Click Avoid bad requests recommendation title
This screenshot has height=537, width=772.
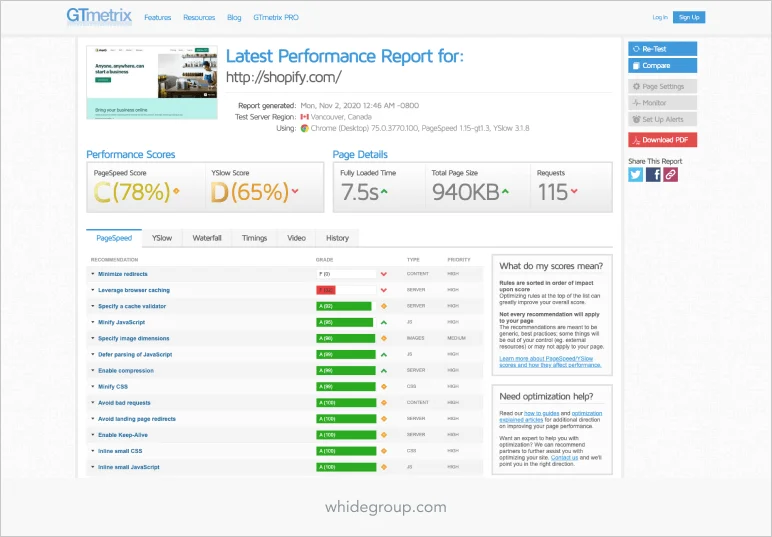(124, 403)
